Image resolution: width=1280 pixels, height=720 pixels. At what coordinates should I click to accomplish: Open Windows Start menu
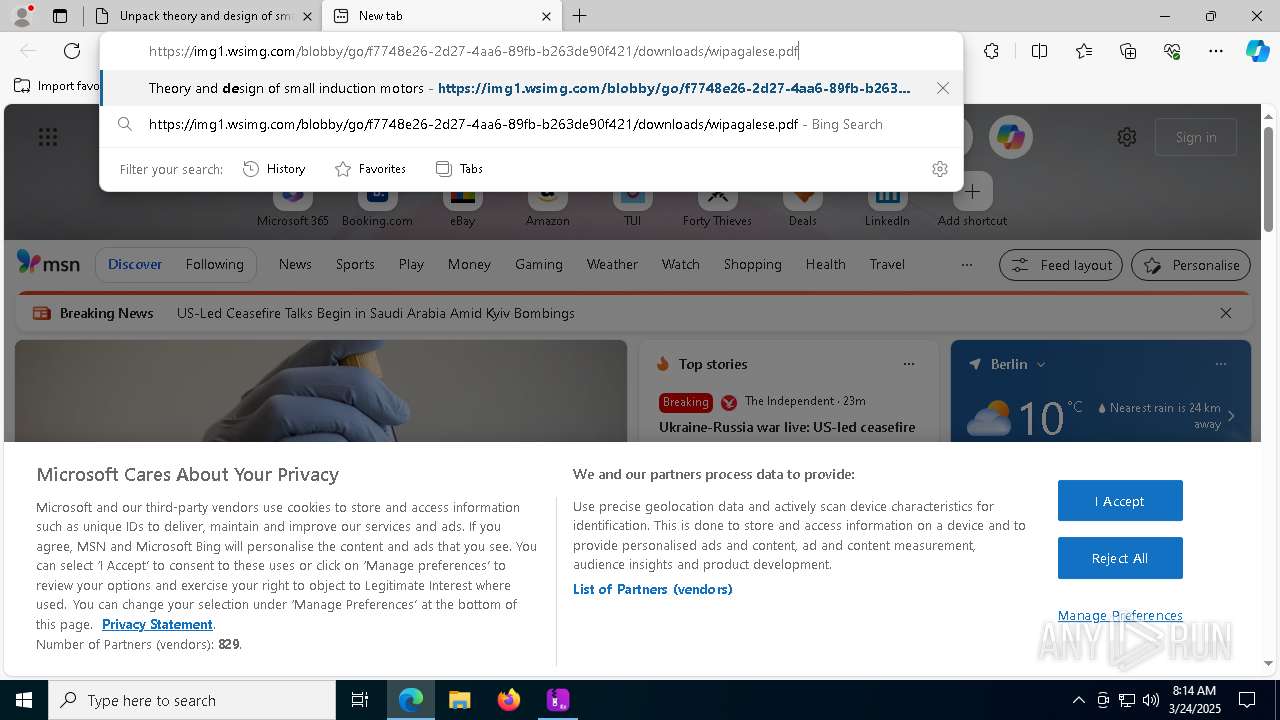click(x=24, y=700)
